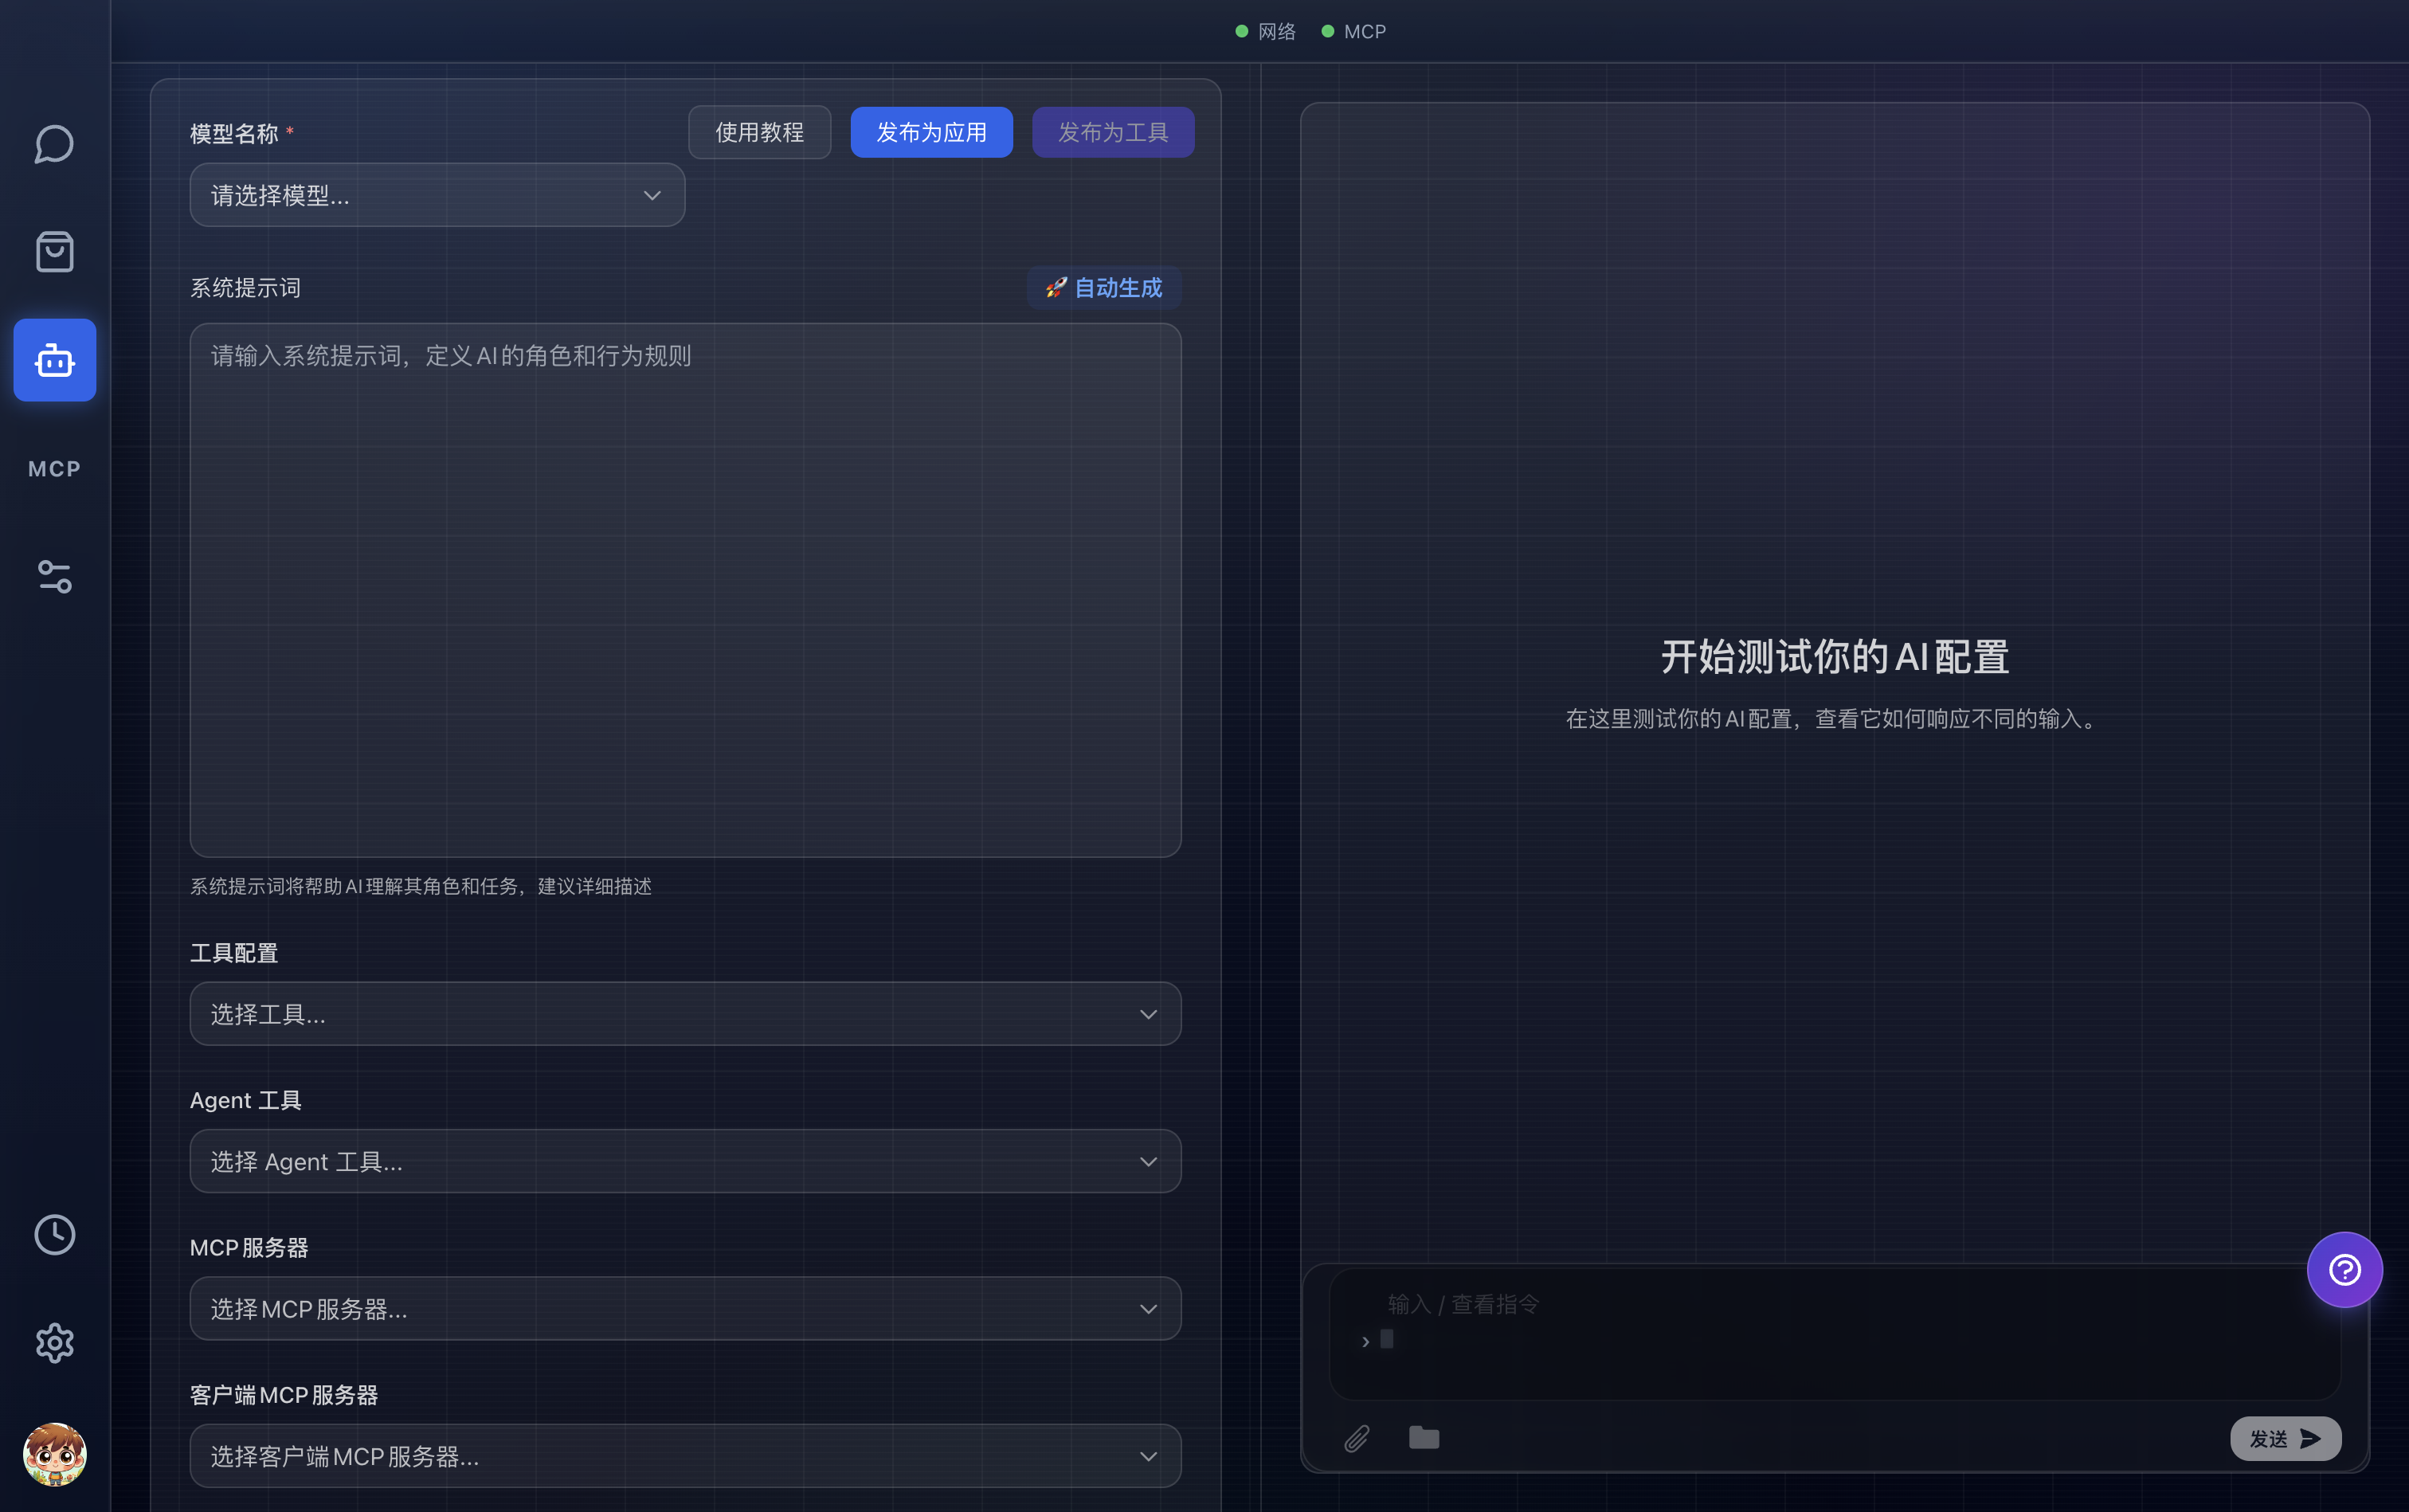Image resolution: width=2409 pixels, height=1512 pixels.
Task: Expand the 请选择模型 model dropdown
Action: [x=437, y=195]
